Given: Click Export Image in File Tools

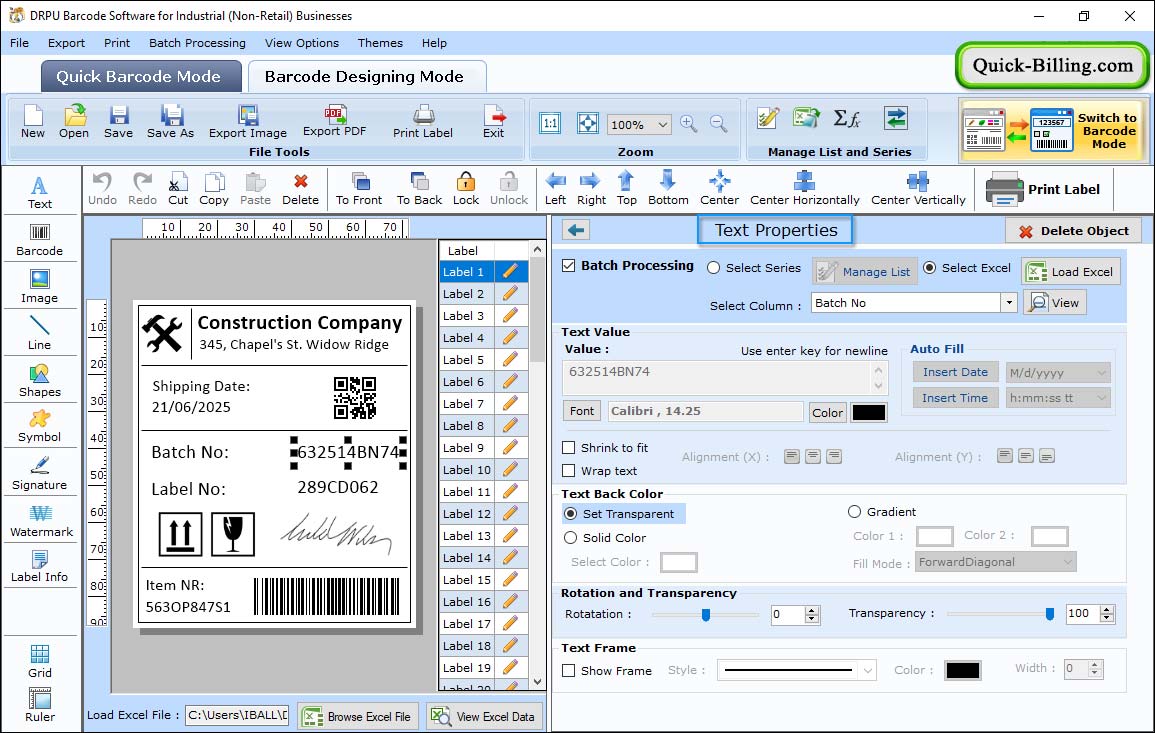Looking at the screenshot, I should pyautogui.click(x=248, y=122).
